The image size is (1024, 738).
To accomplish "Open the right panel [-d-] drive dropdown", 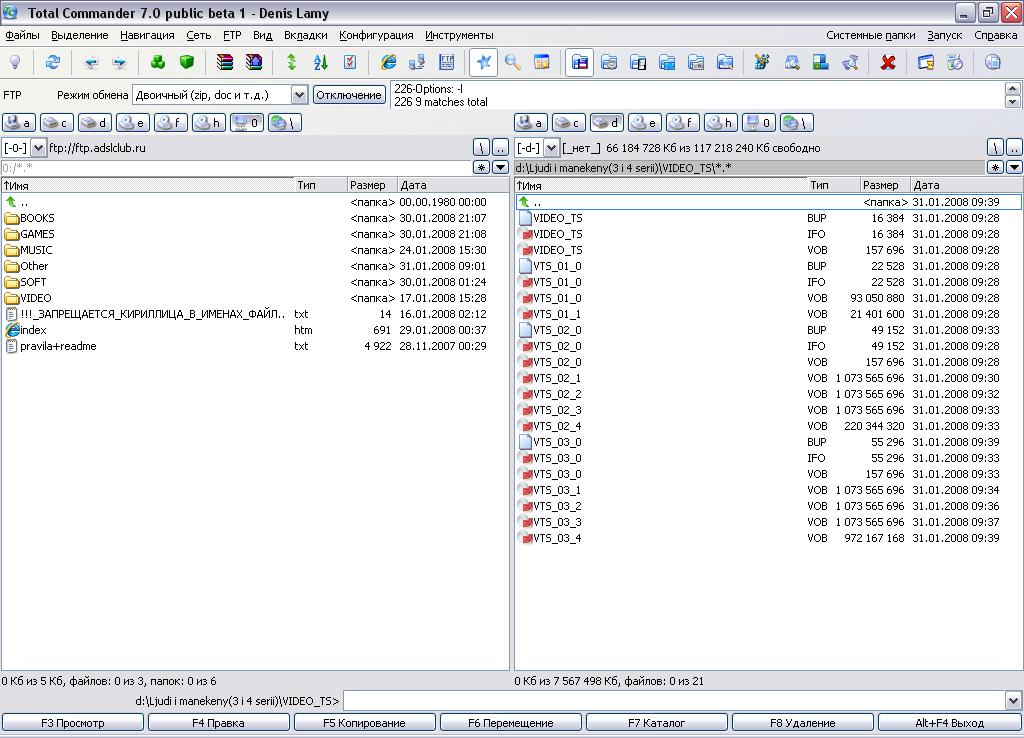I will (x=551, y=148).
